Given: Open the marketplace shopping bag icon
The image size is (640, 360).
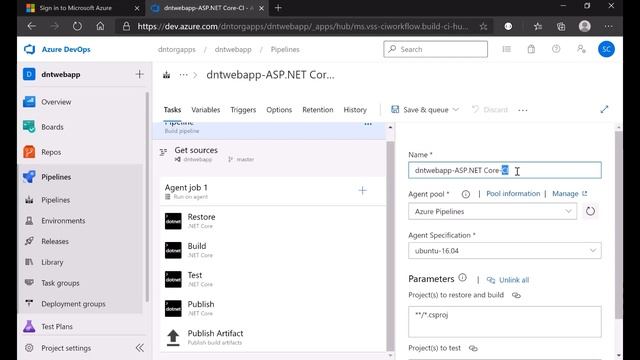Looking at the screenshot, I should (531, 49).
